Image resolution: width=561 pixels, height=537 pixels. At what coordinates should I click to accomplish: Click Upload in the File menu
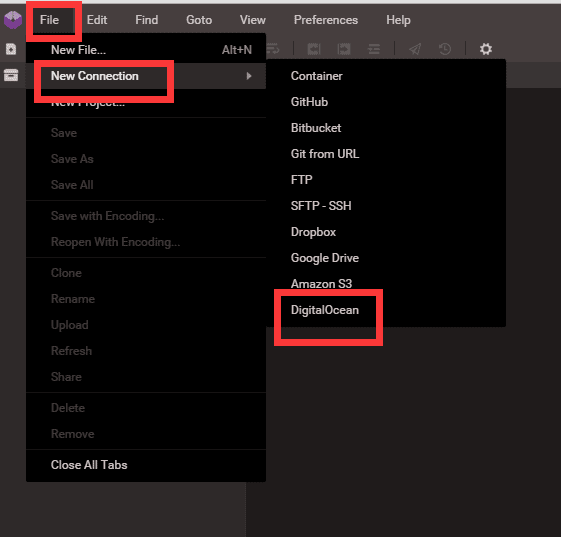tap(146, 325)
